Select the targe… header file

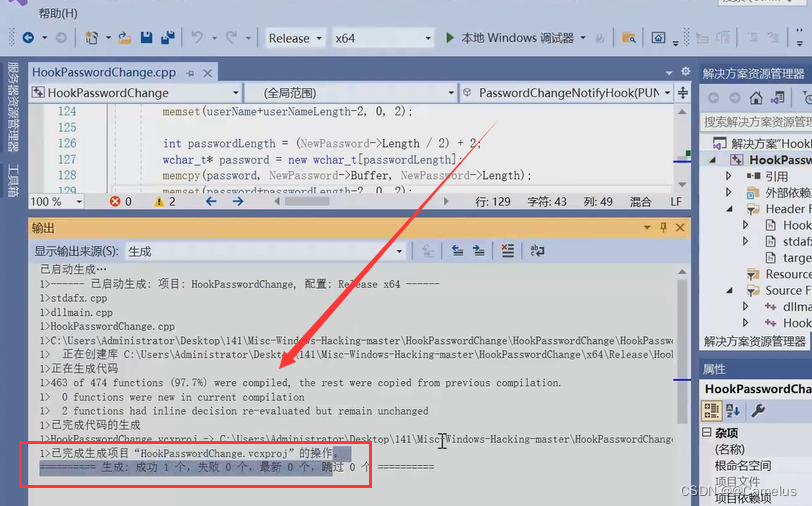(788, 257)
